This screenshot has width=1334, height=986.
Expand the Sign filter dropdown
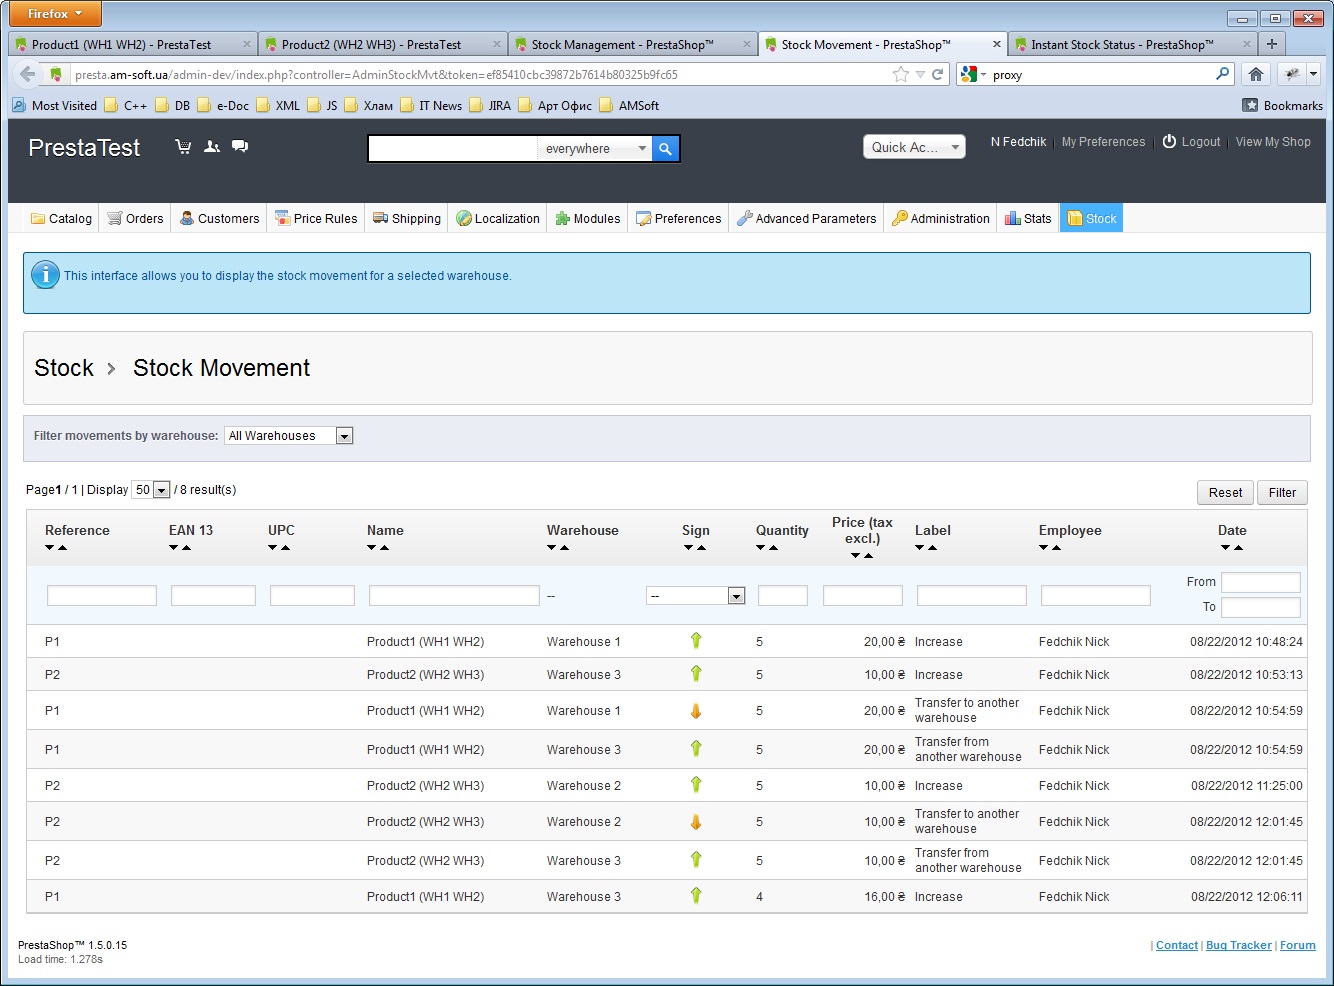click(736, 596)
